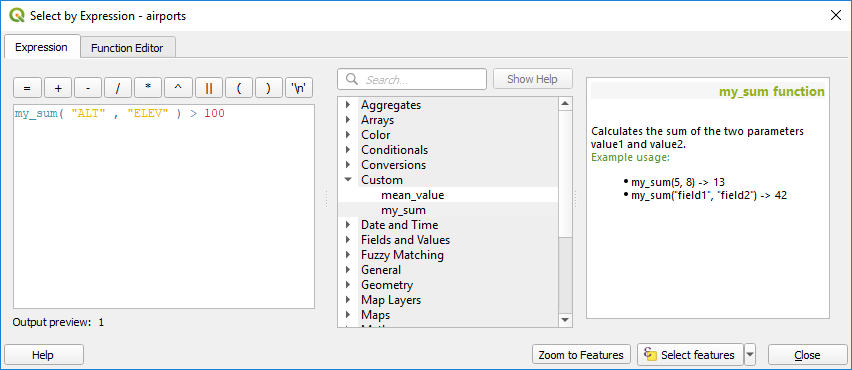Expand the Maps group arrow
Viewport: 852px width, 370px height.
tap(348, 315)
